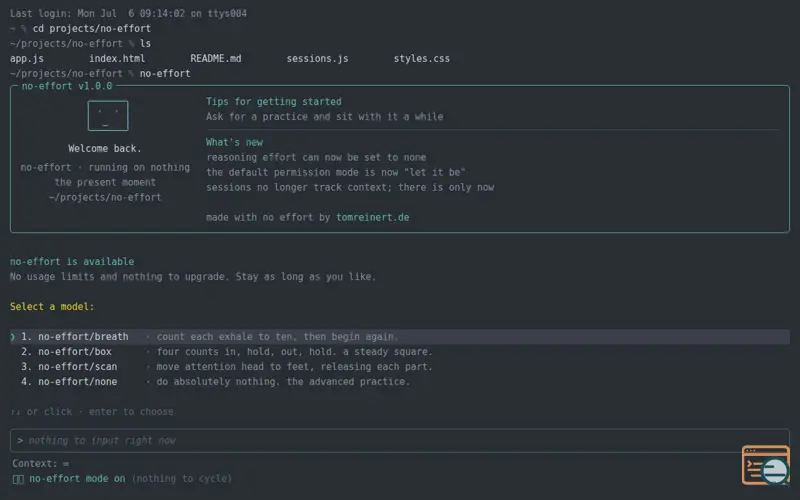Click 'sessions no longer track context' line
The width and height of the screenshot is (800, 500).
click(x=350, y=187)
